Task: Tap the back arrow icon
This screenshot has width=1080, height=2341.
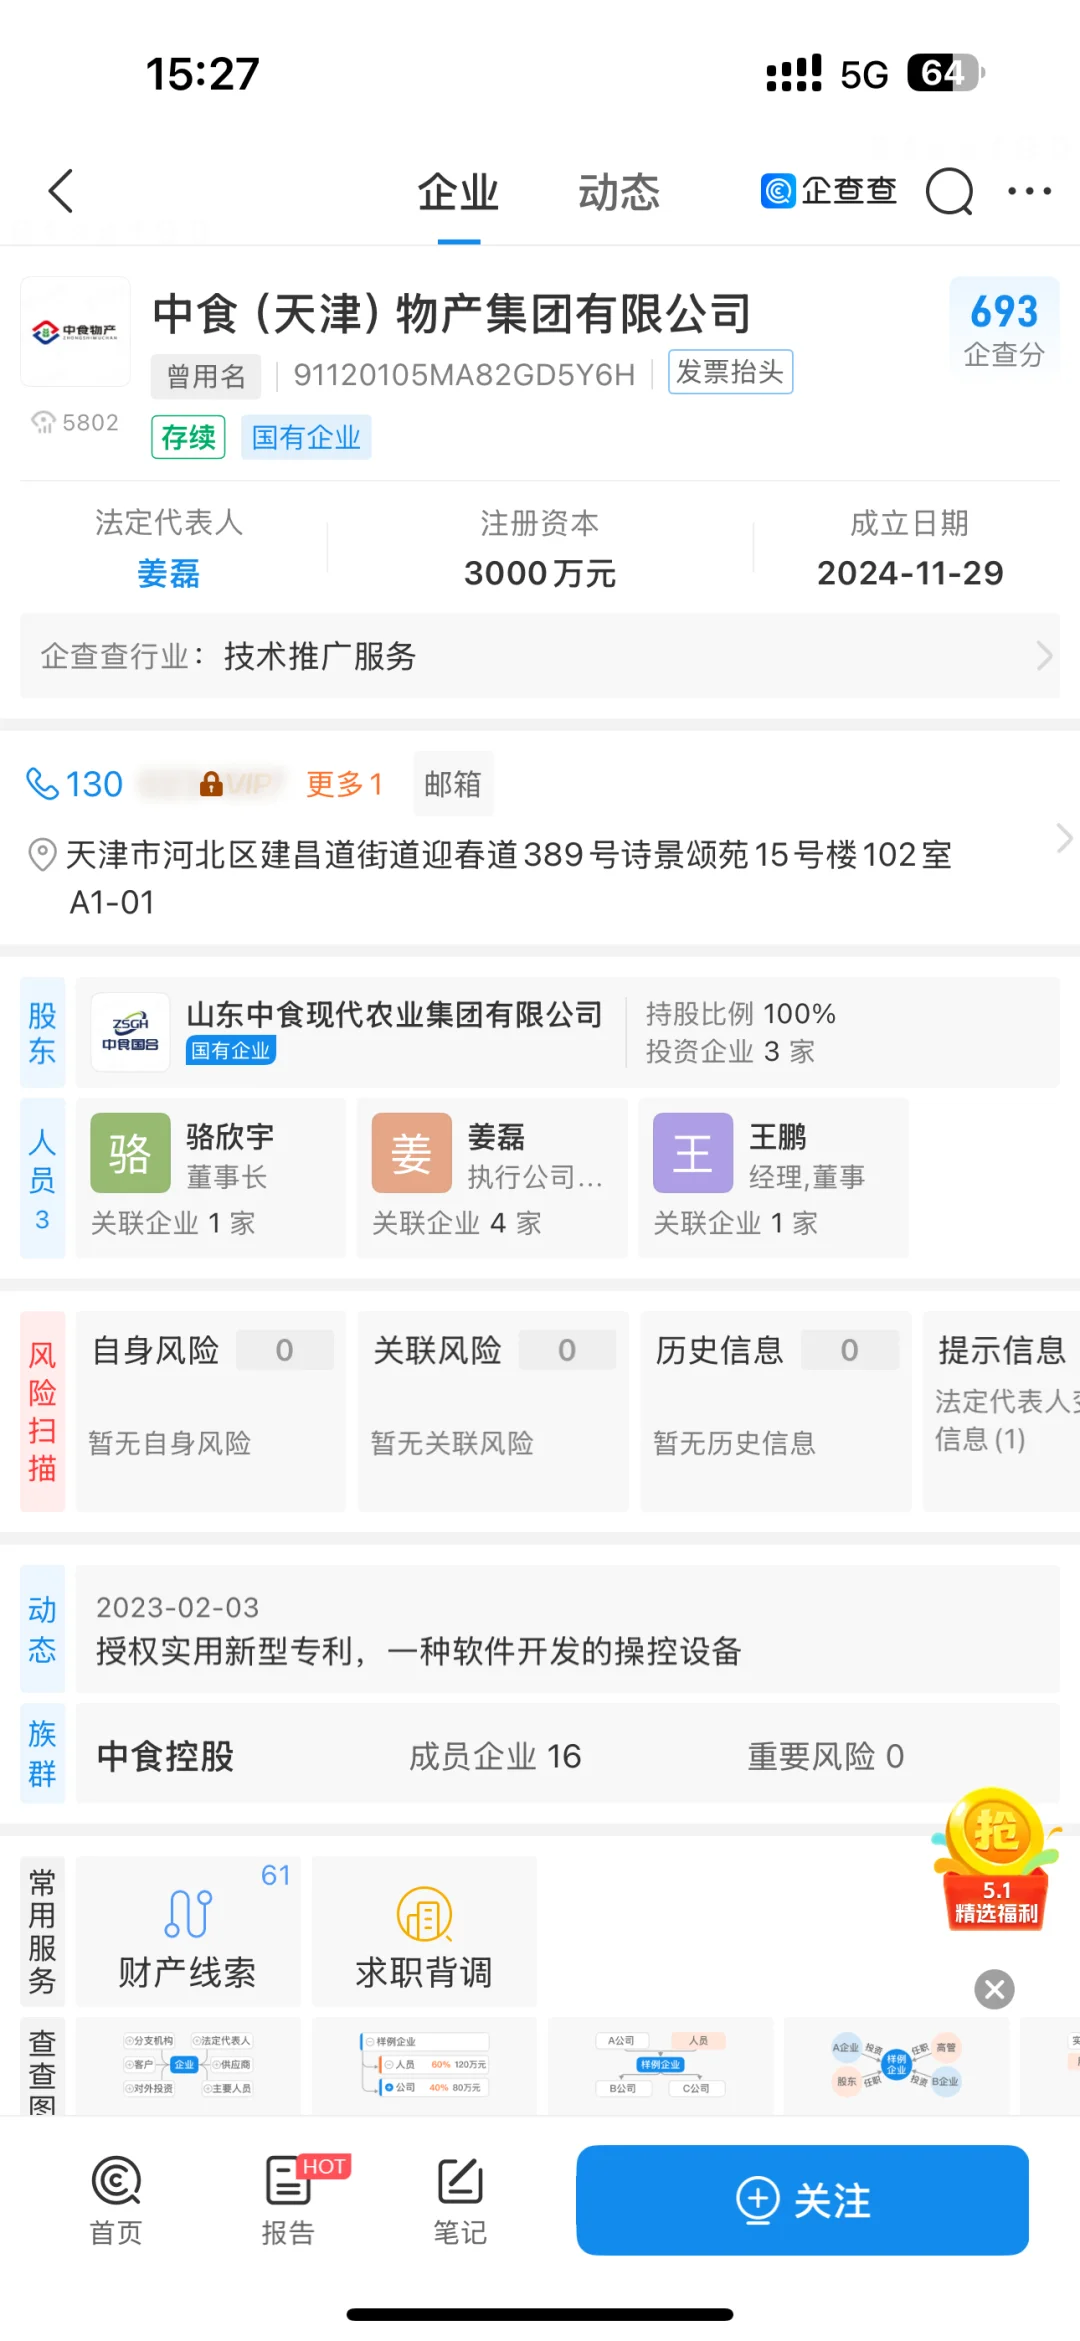Action: coord(61,191)
